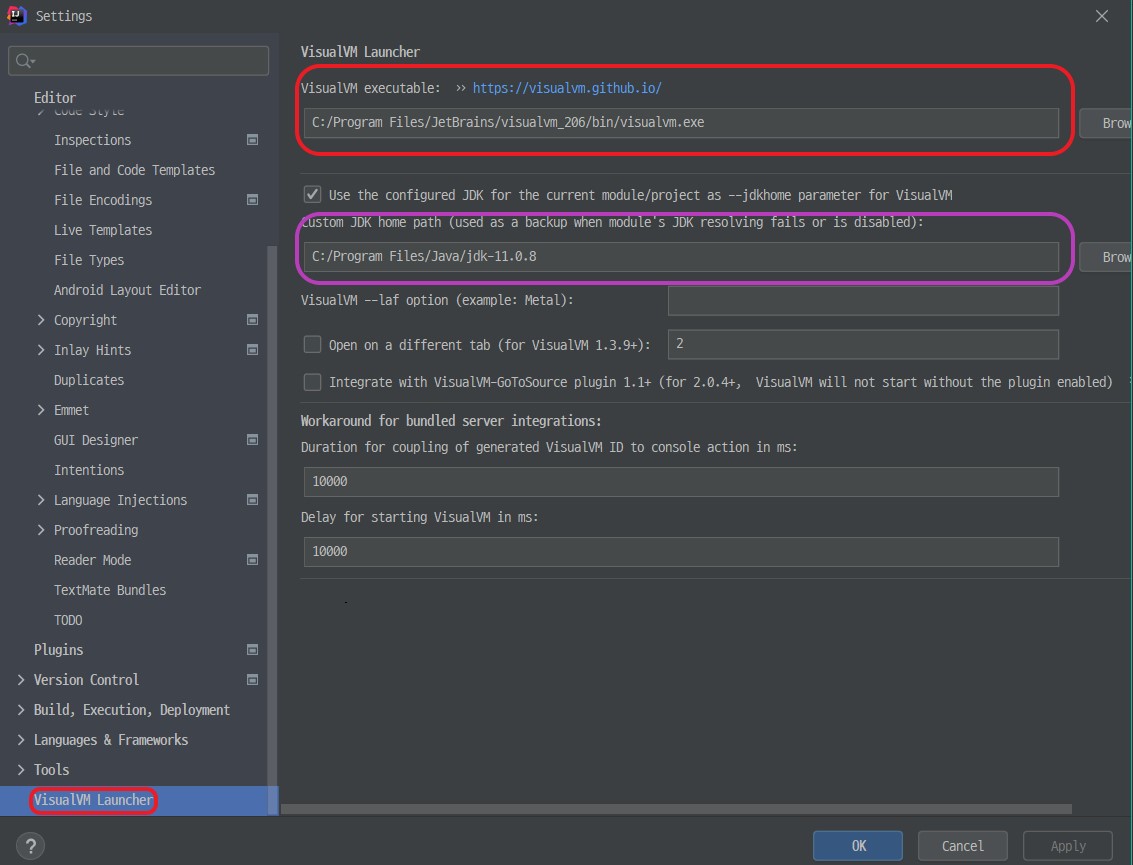
Task: Click custom JDK home path field
Action: [x=681, y=257]
